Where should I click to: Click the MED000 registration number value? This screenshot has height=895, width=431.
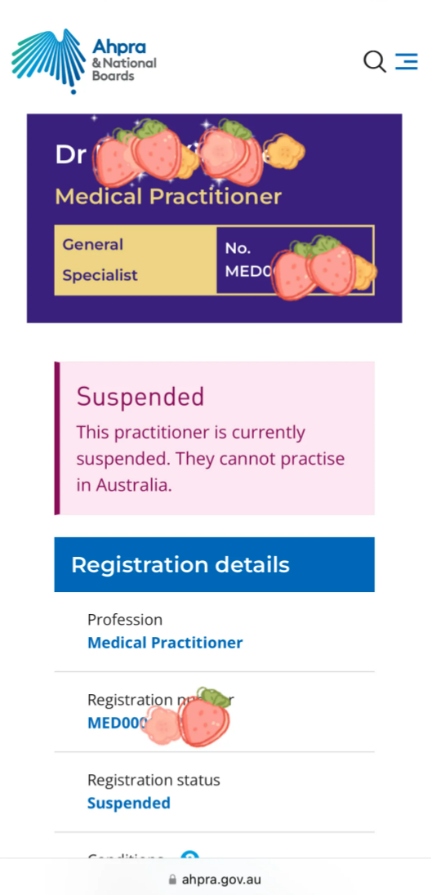(x=114, y=723)
